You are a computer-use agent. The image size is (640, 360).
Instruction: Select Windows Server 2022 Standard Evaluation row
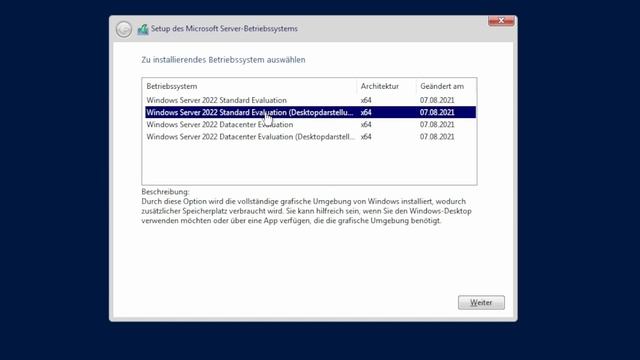point(310,100)
